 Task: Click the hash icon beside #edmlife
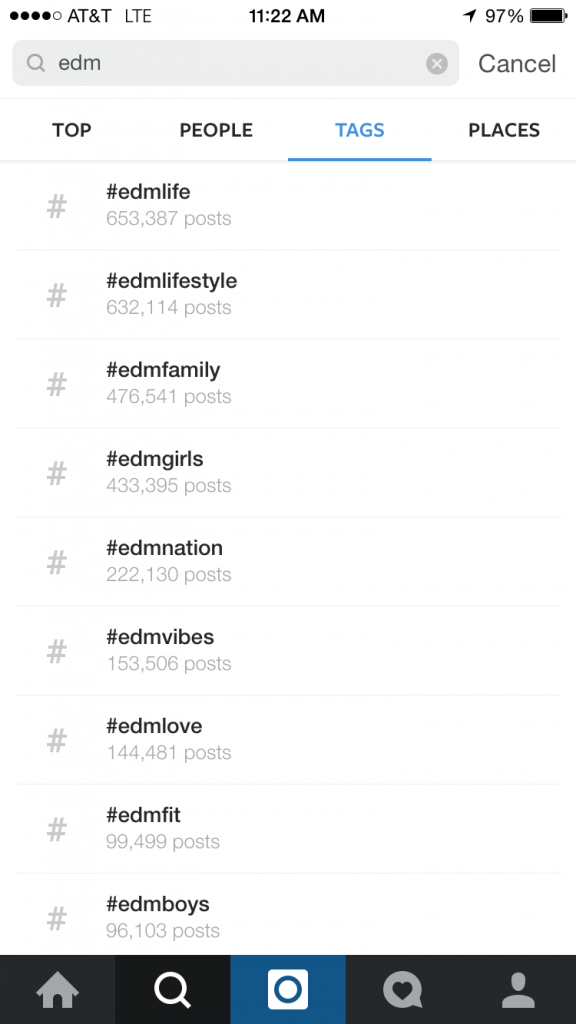pos(57,206)
